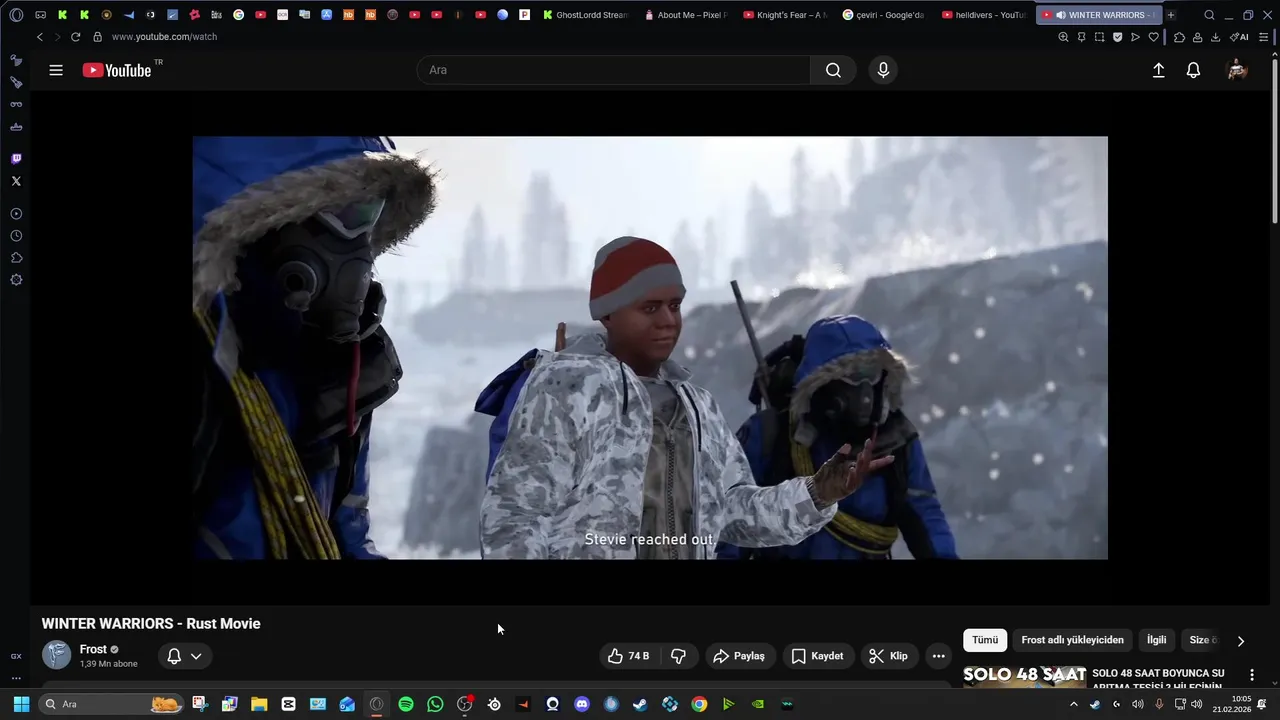
Task: Save the video with Kaydet button
Action: click(818, 656)
